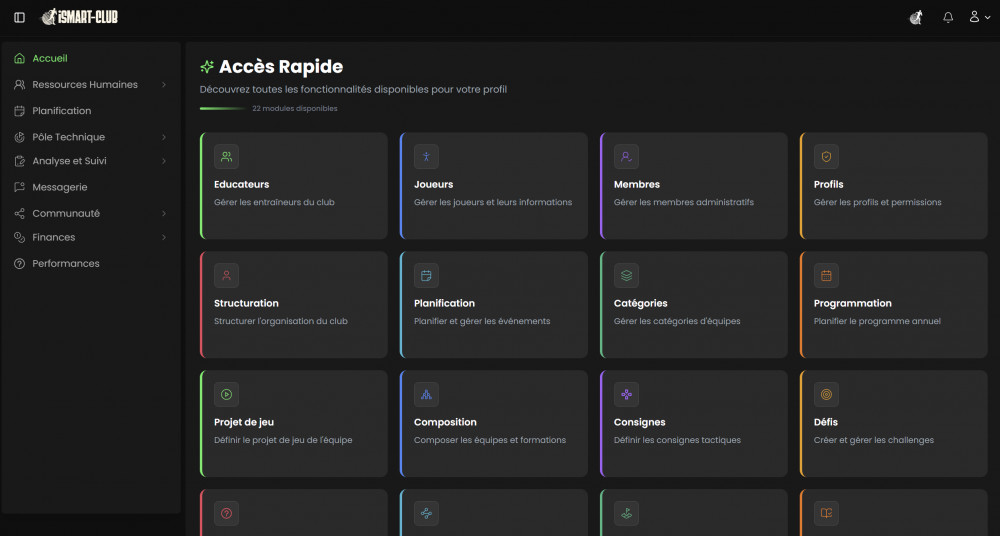
Task: Click the modules progress bar
Action: coord(222,108)
